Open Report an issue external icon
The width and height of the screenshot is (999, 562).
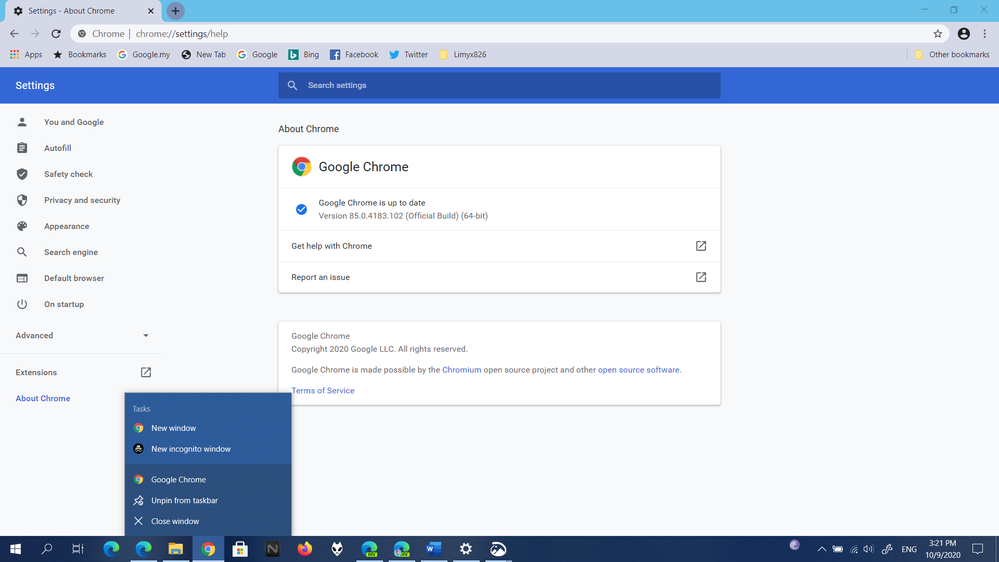click(701, 277)
